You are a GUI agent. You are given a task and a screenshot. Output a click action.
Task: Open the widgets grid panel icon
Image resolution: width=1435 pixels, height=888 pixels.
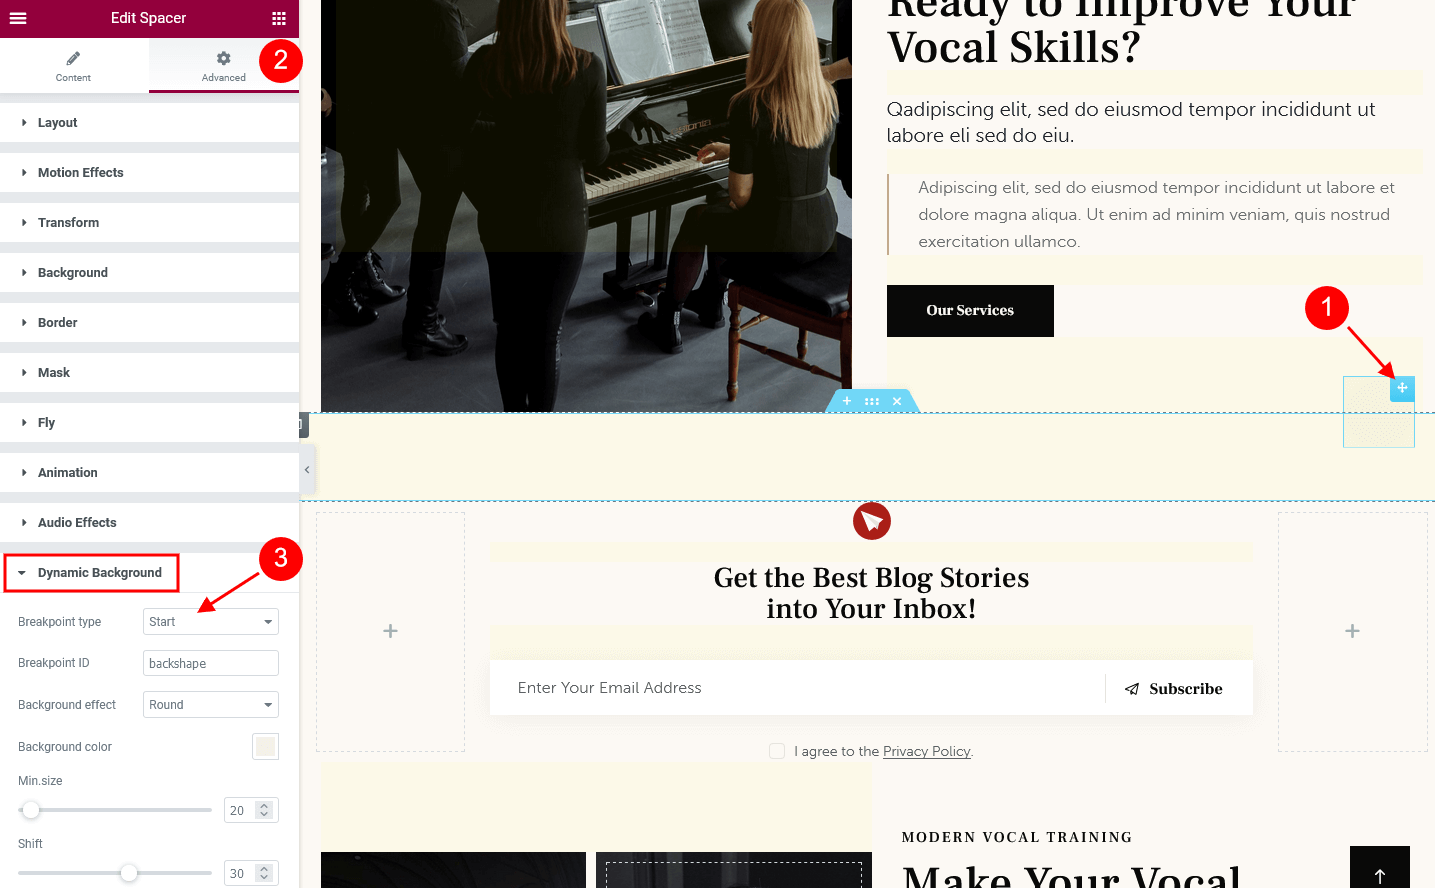point(279,18)
